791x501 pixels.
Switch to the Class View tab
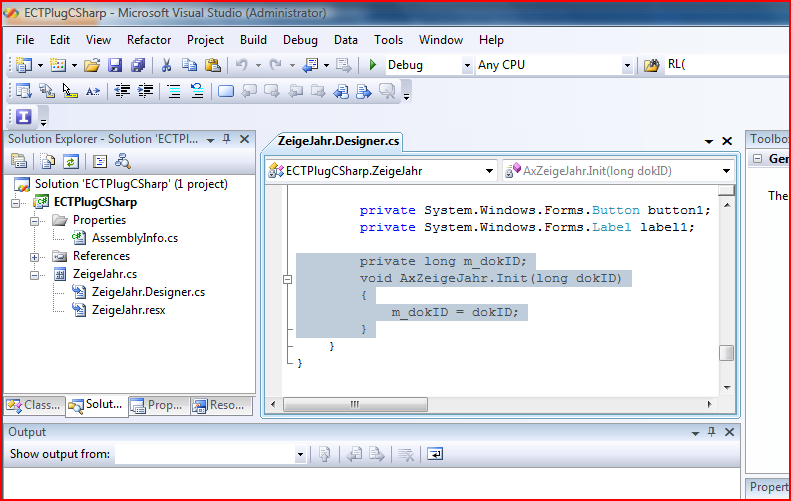[x=34, y=405]
